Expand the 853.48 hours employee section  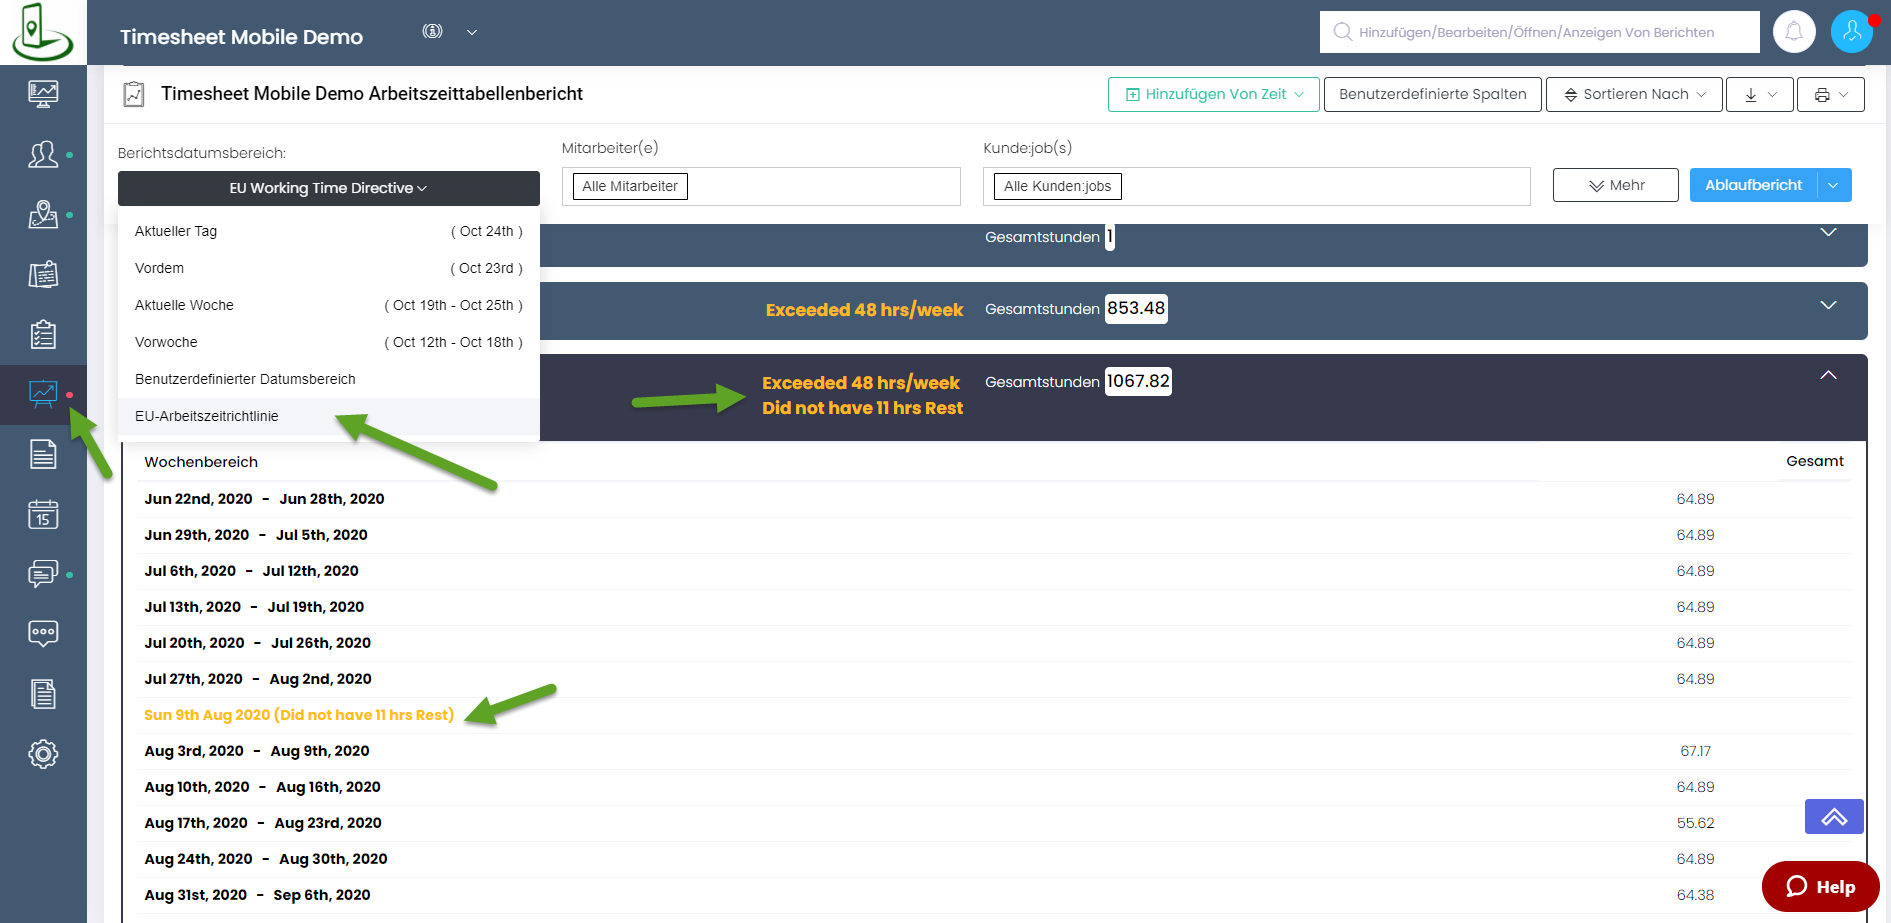click(1828, 306)
